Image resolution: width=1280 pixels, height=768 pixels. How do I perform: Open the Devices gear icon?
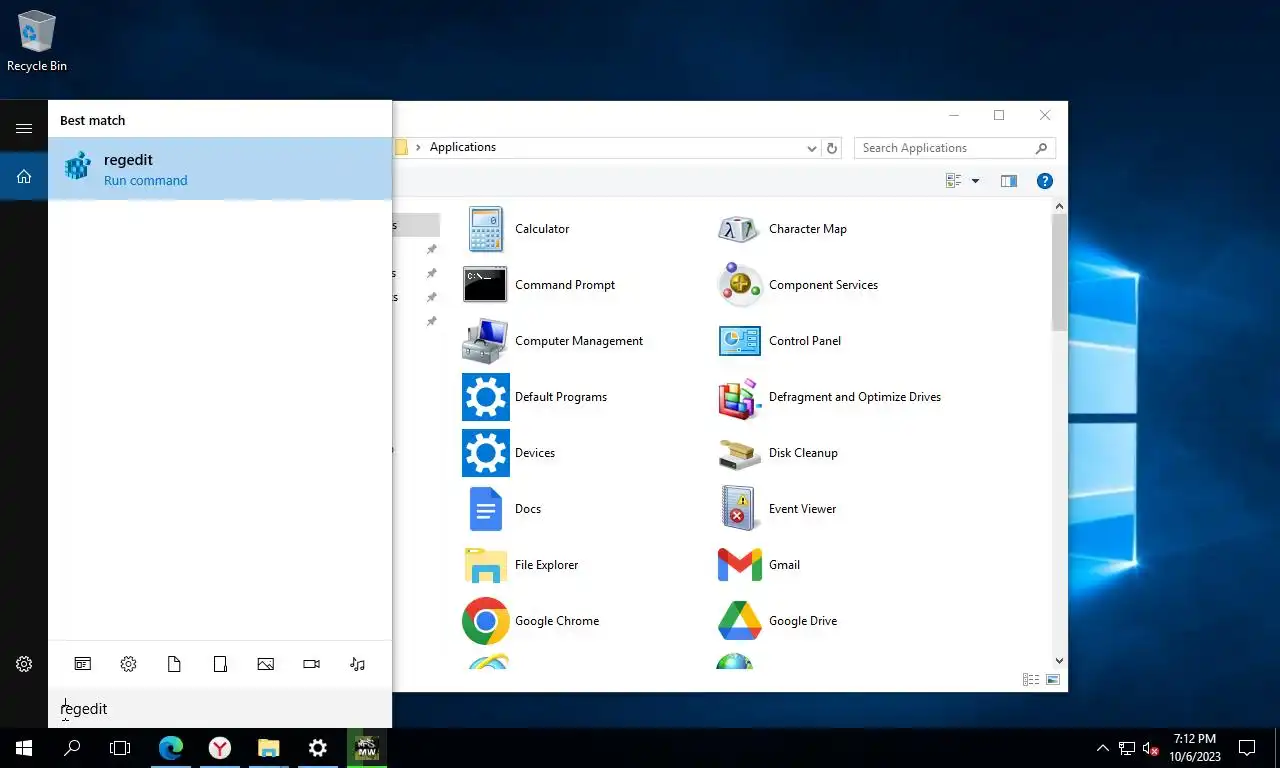point(486,453)
